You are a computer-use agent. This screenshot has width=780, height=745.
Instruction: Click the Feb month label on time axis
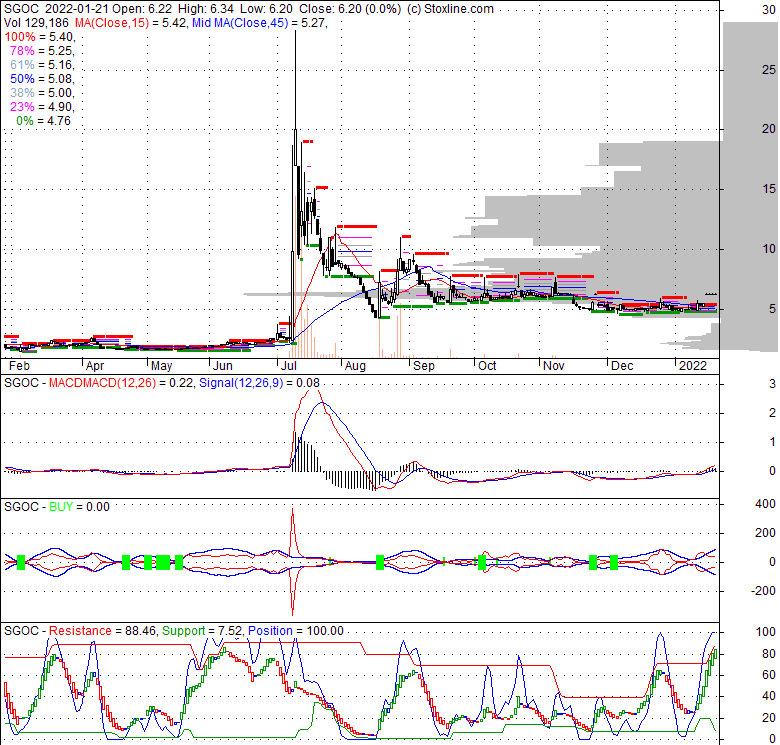coord(19,366)
